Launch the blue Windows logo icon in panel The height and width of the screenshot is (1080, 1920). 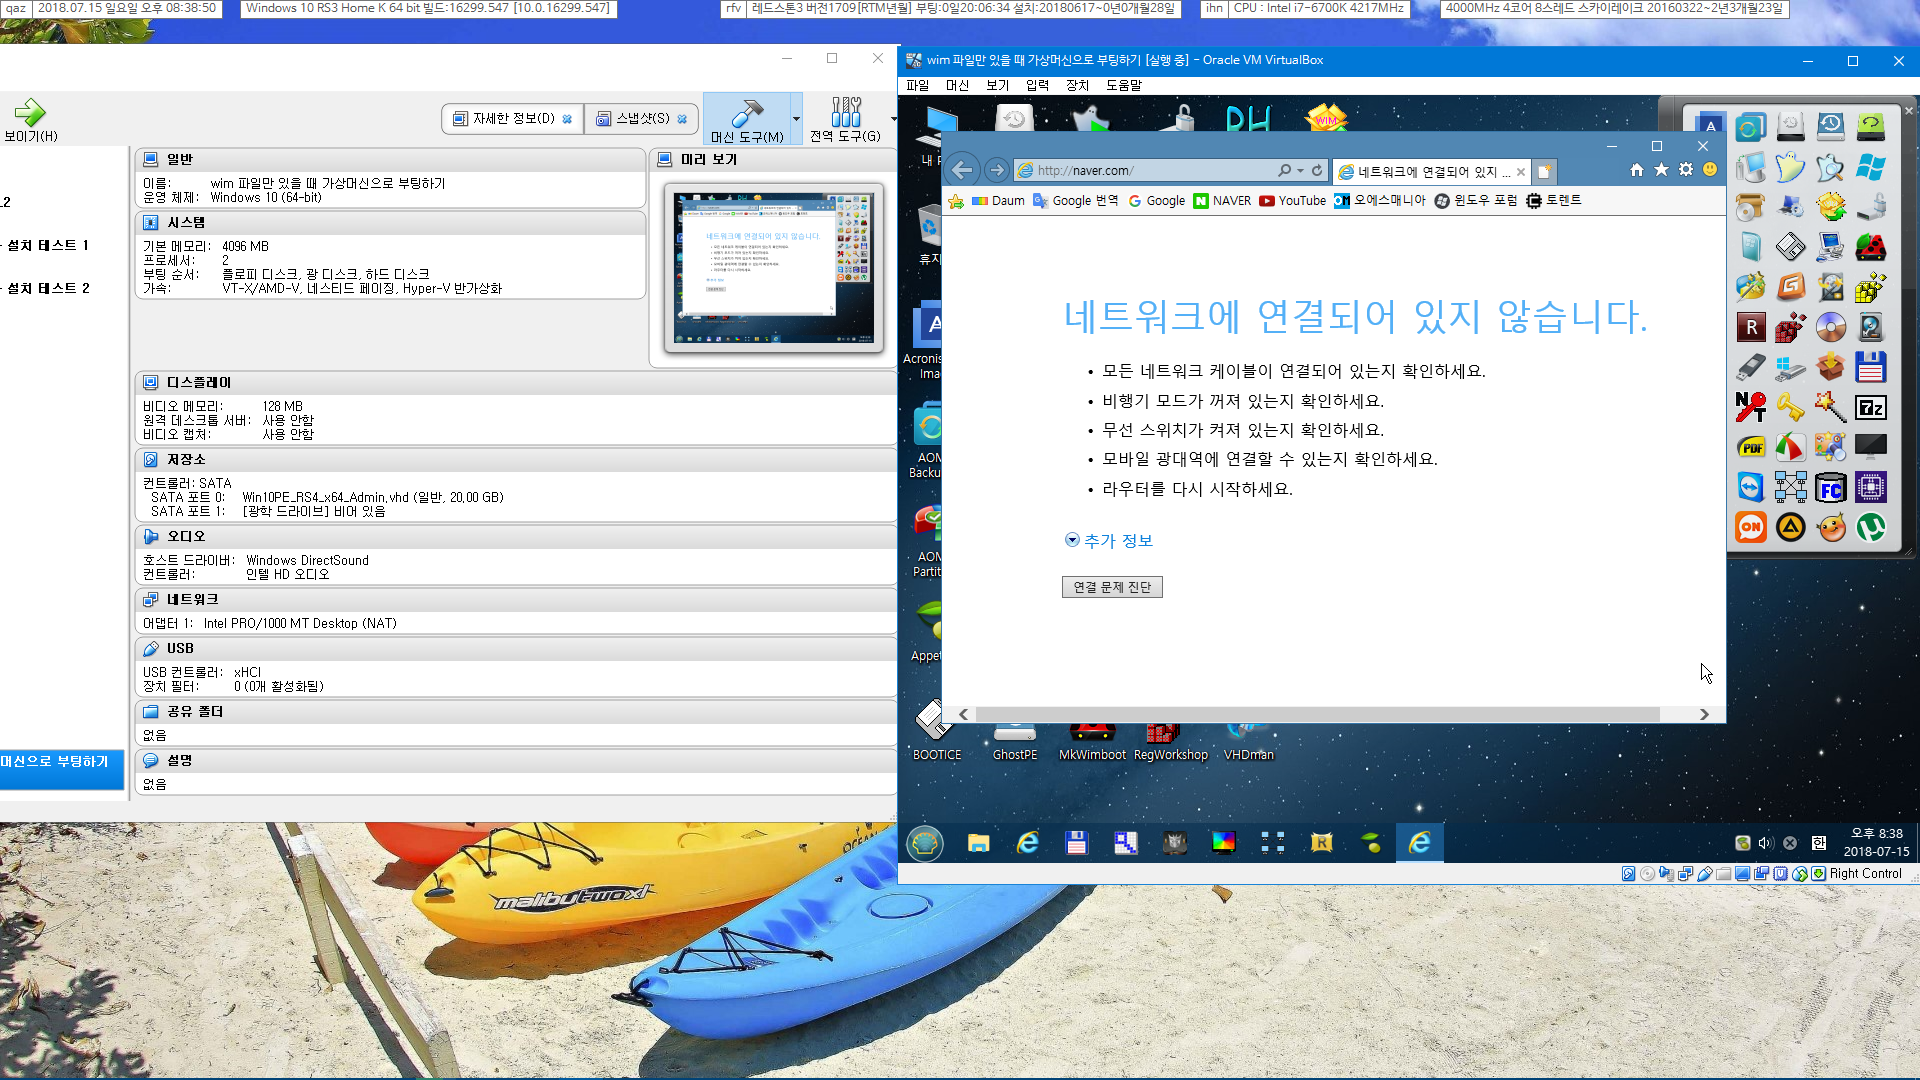point(1870,167)
